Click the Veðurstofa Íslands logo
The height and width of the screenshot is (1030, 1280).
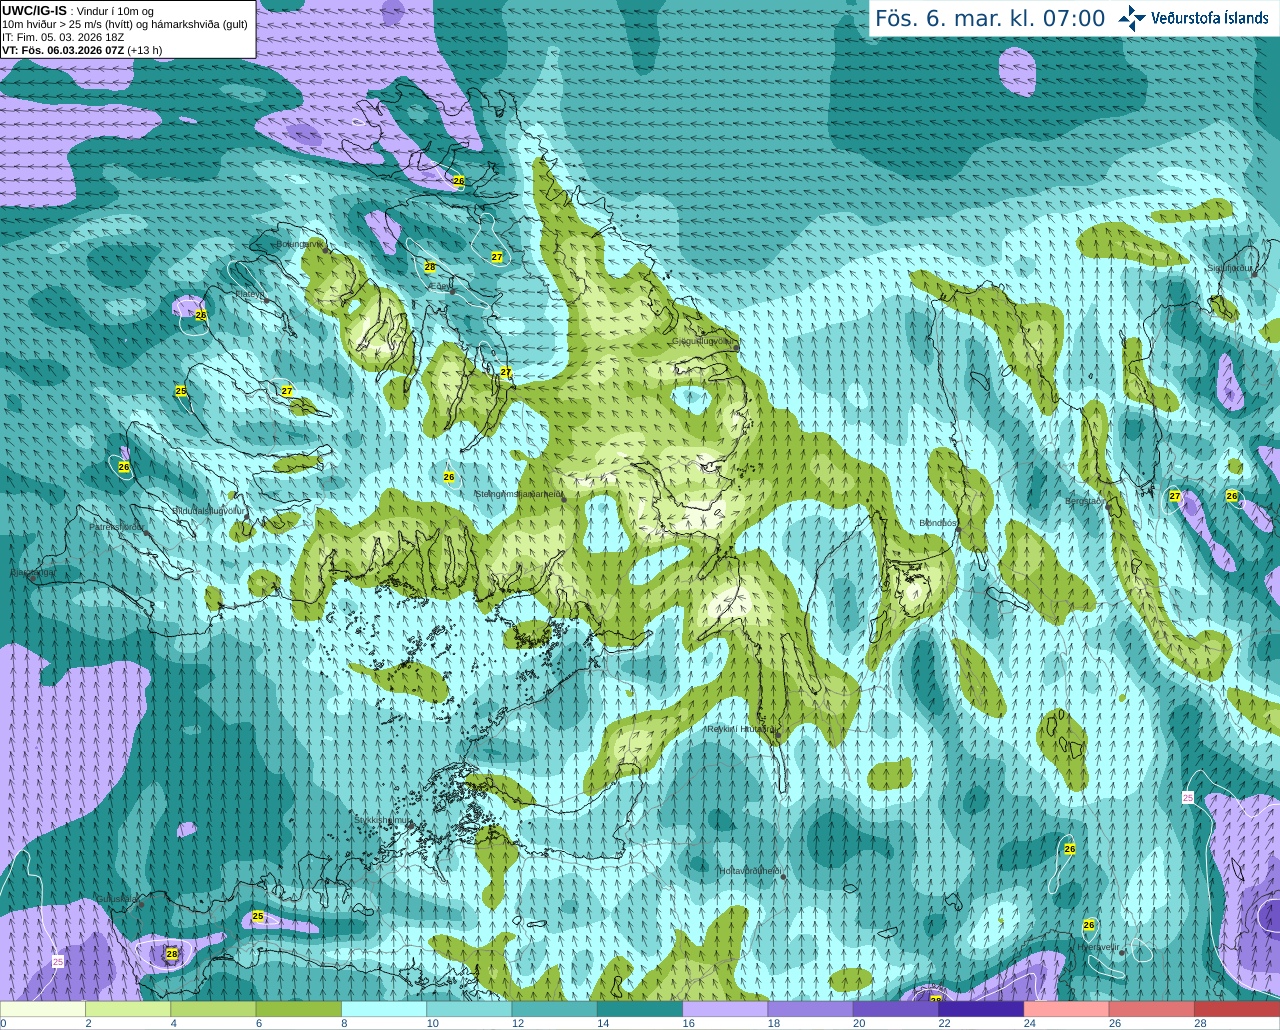(1193, 18)
